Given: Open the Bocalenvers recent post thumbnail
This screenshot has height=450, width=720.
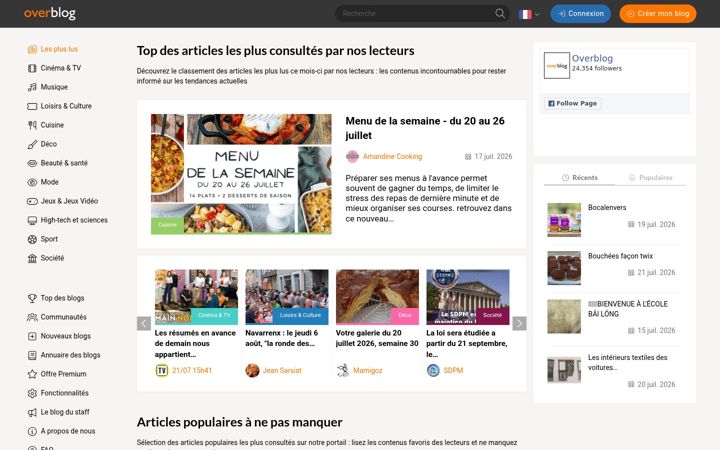Looking at the screenshot, I should (x=564, y=220).
